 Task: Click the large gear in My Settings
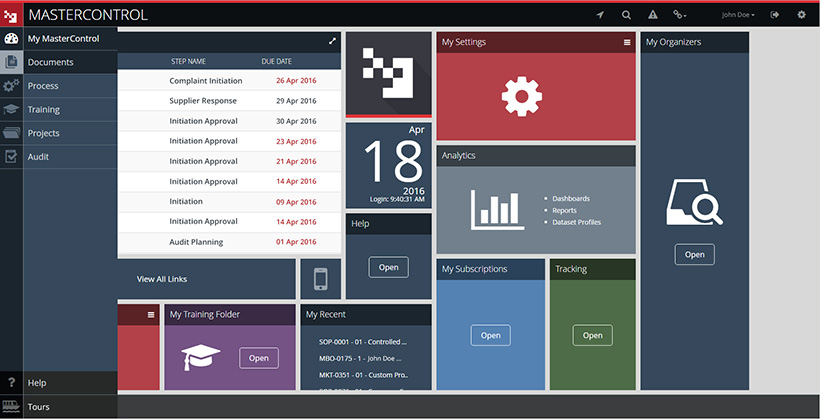(521, 96)
